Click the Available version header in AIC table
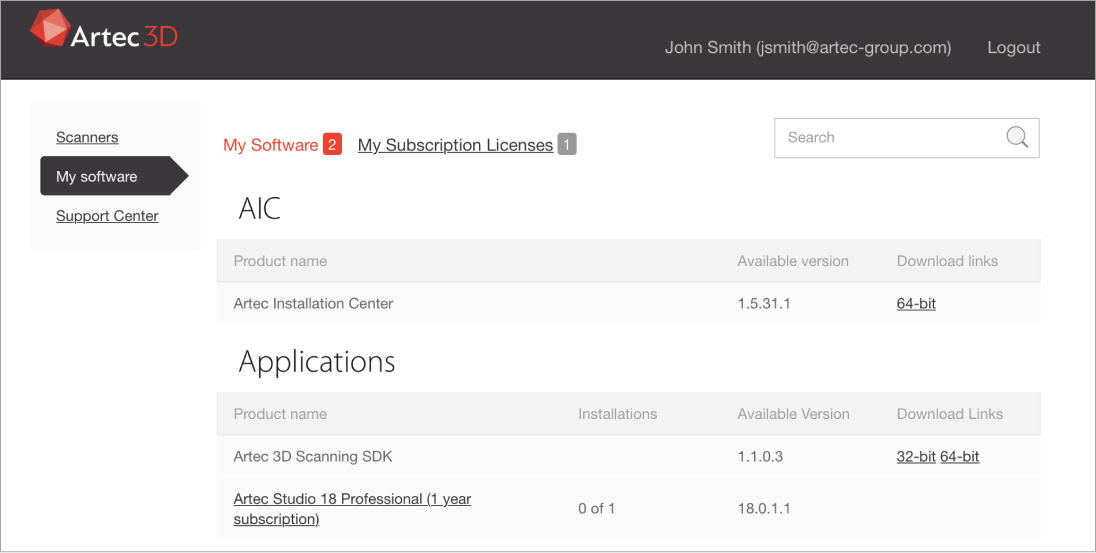This screenshot has width=1096, height=553. click(x=793, y=261)
